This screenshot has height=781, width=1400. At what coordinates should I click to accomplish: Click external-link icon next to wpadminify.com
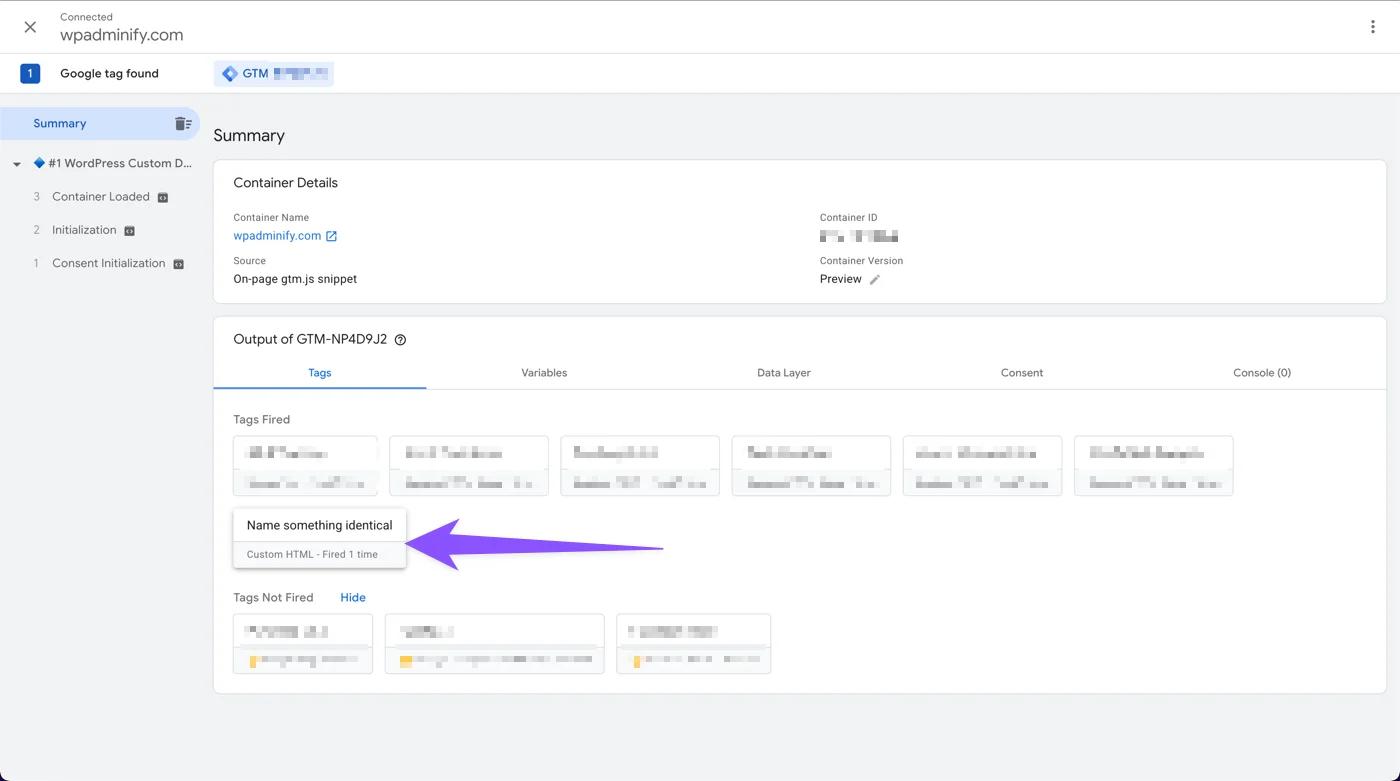(332, 237)
